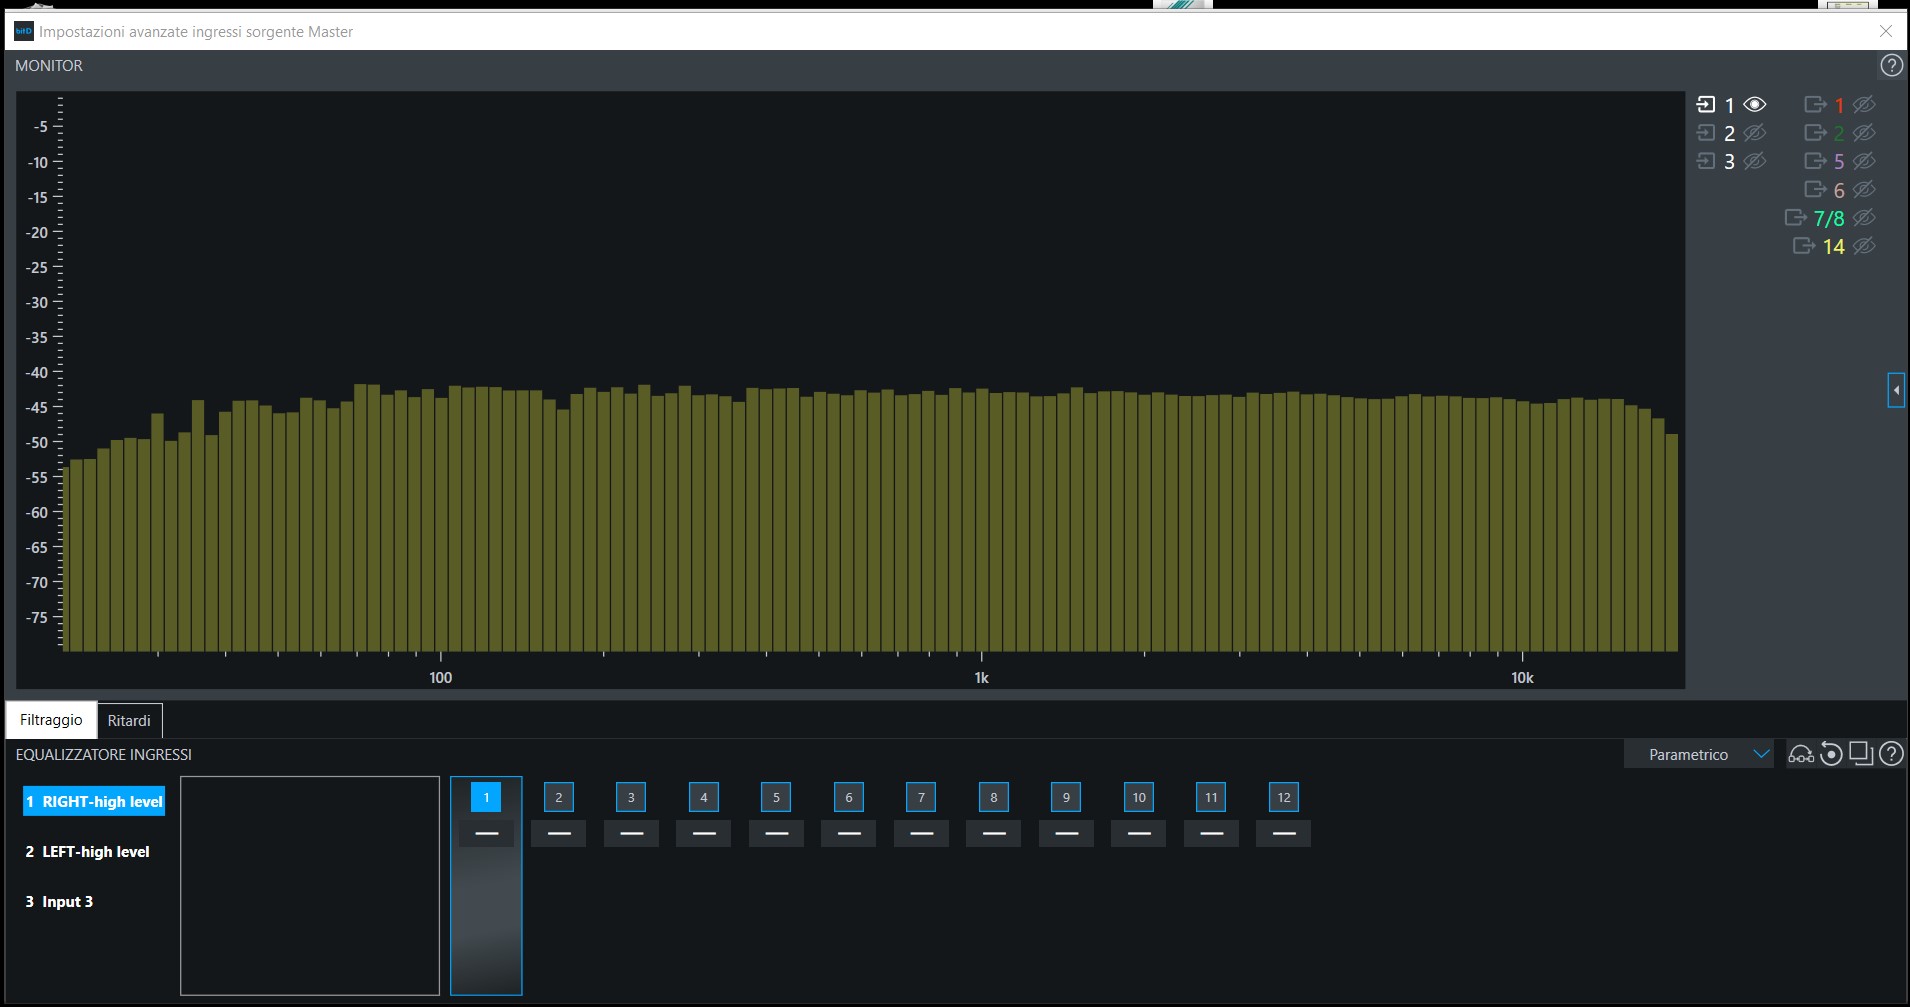Viewport: 1910px width, 1007px height.
Task: Click the input 1 channel arrow icon
Action: coord(1706,104)
